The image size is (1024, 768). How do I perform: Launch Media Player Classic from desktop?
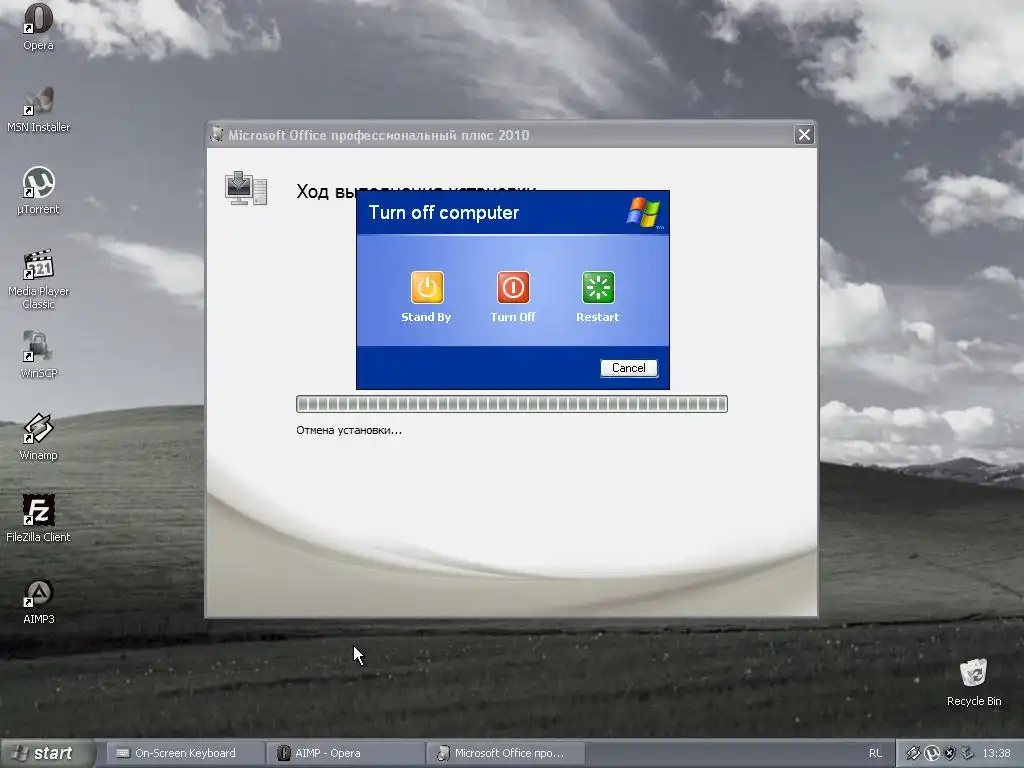pyautogui.click(x=38, y=279)
